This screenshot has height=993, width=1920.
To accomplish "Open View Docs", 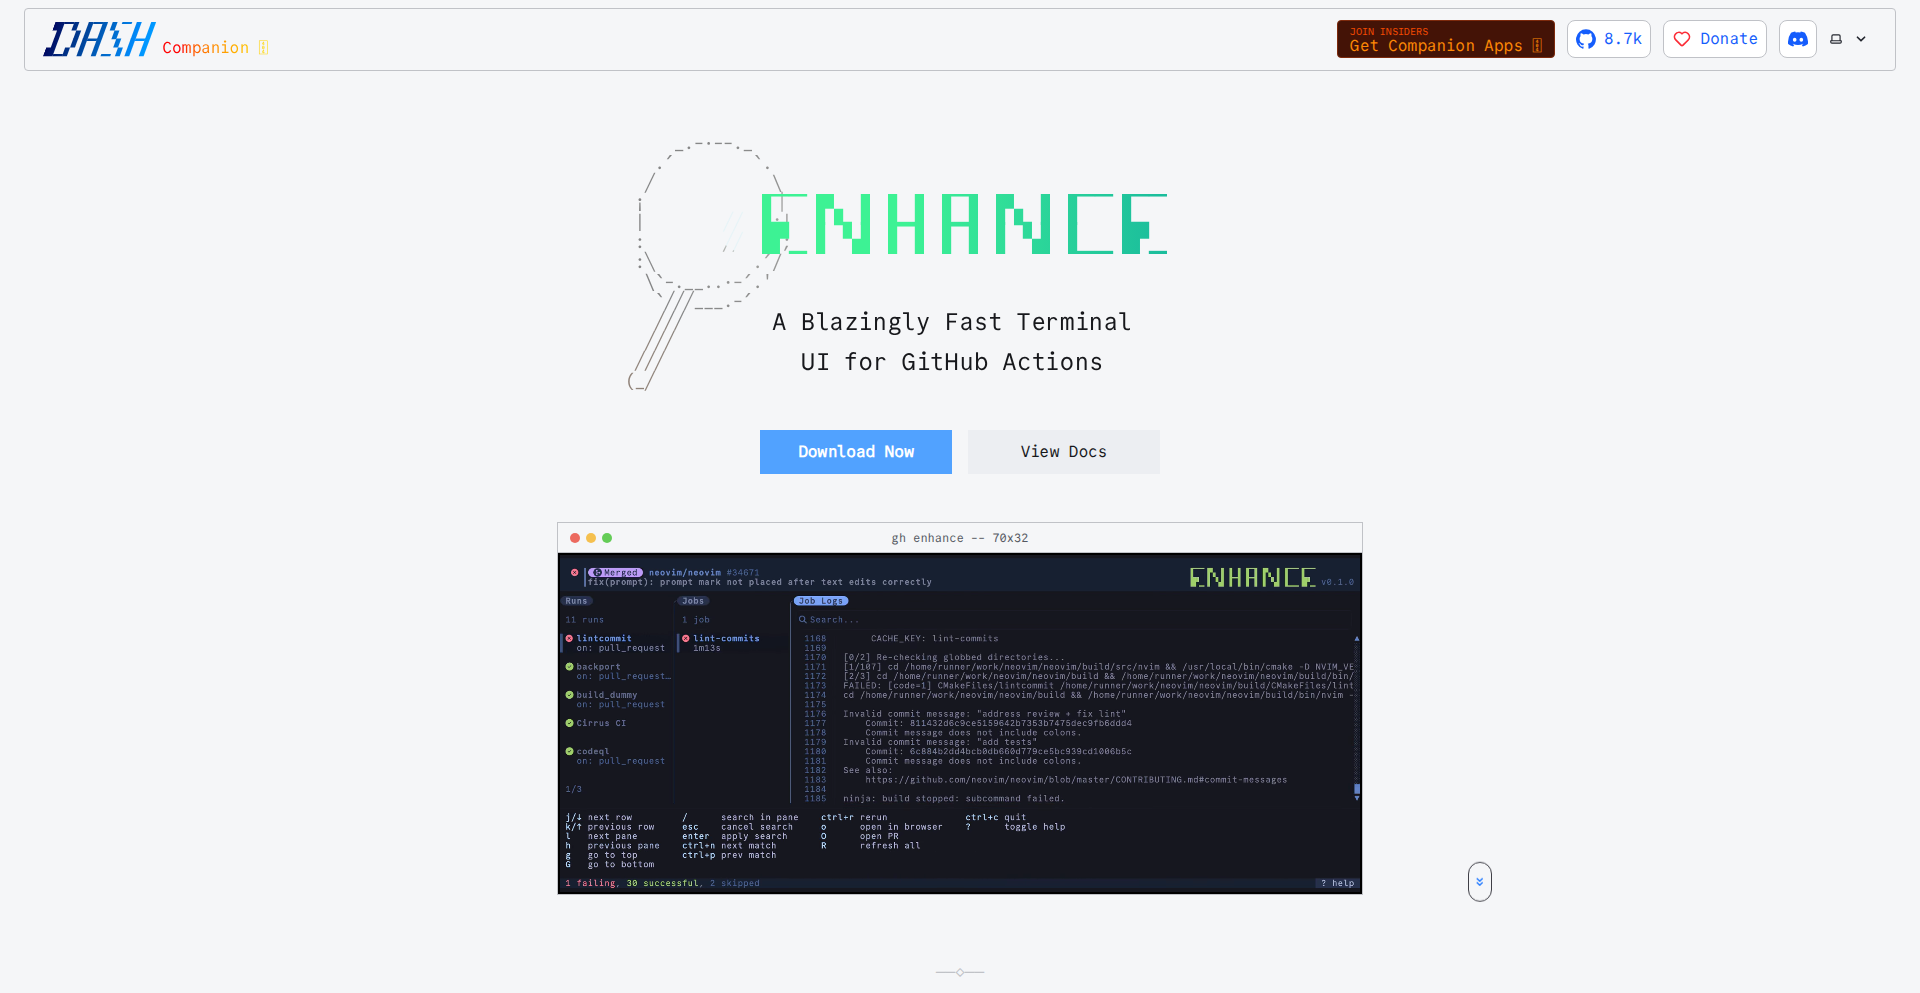I will (1064, 452).
